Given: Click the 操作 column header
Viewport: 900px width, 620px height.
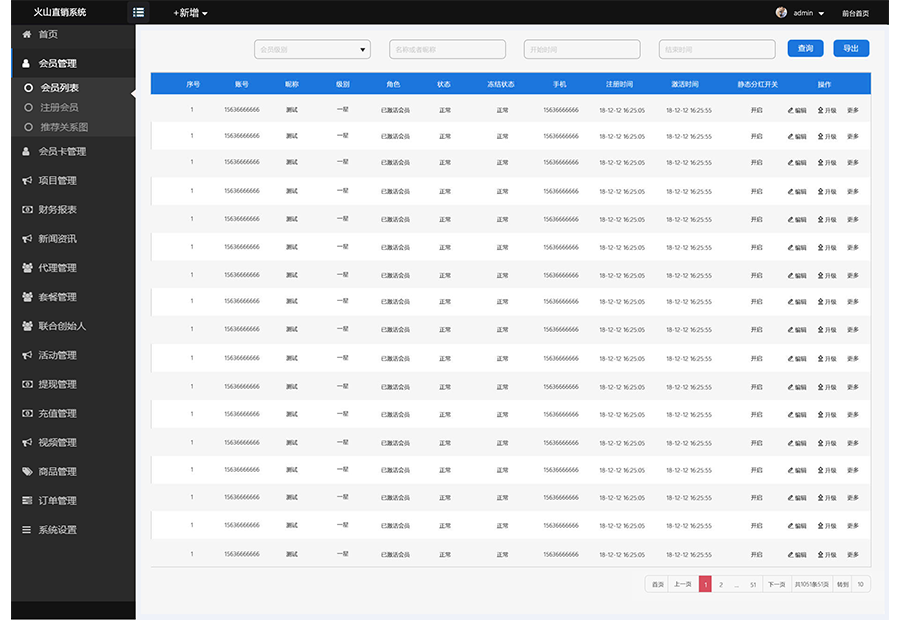Looking at the screenshot, I should [x=824, y=84].
